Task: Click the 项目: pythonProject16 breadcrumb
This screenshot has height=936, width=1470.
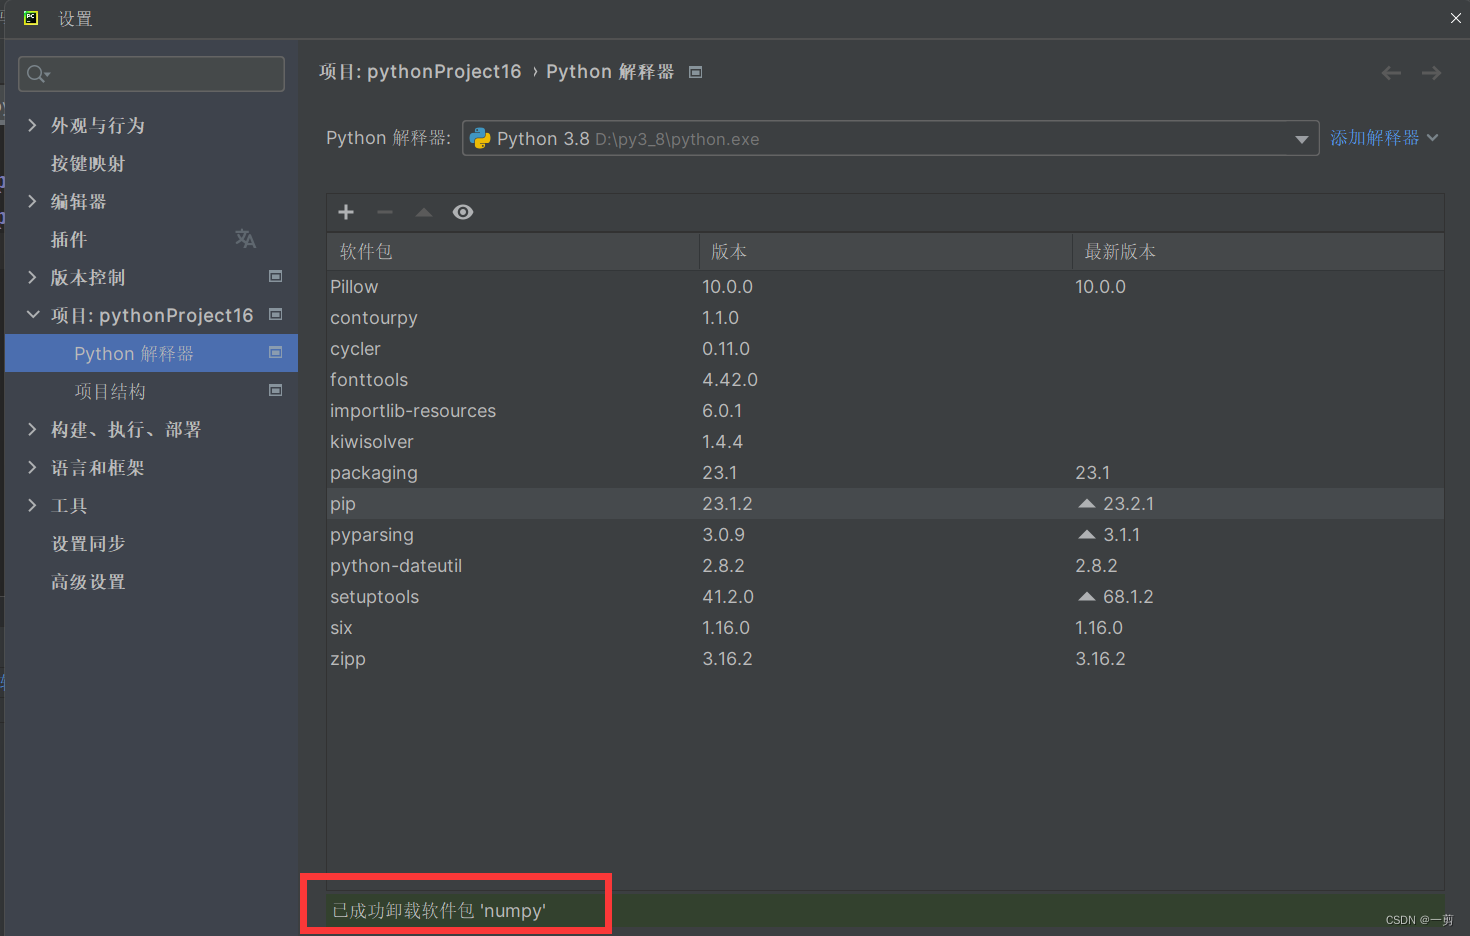Action: (x=420, y=71)
